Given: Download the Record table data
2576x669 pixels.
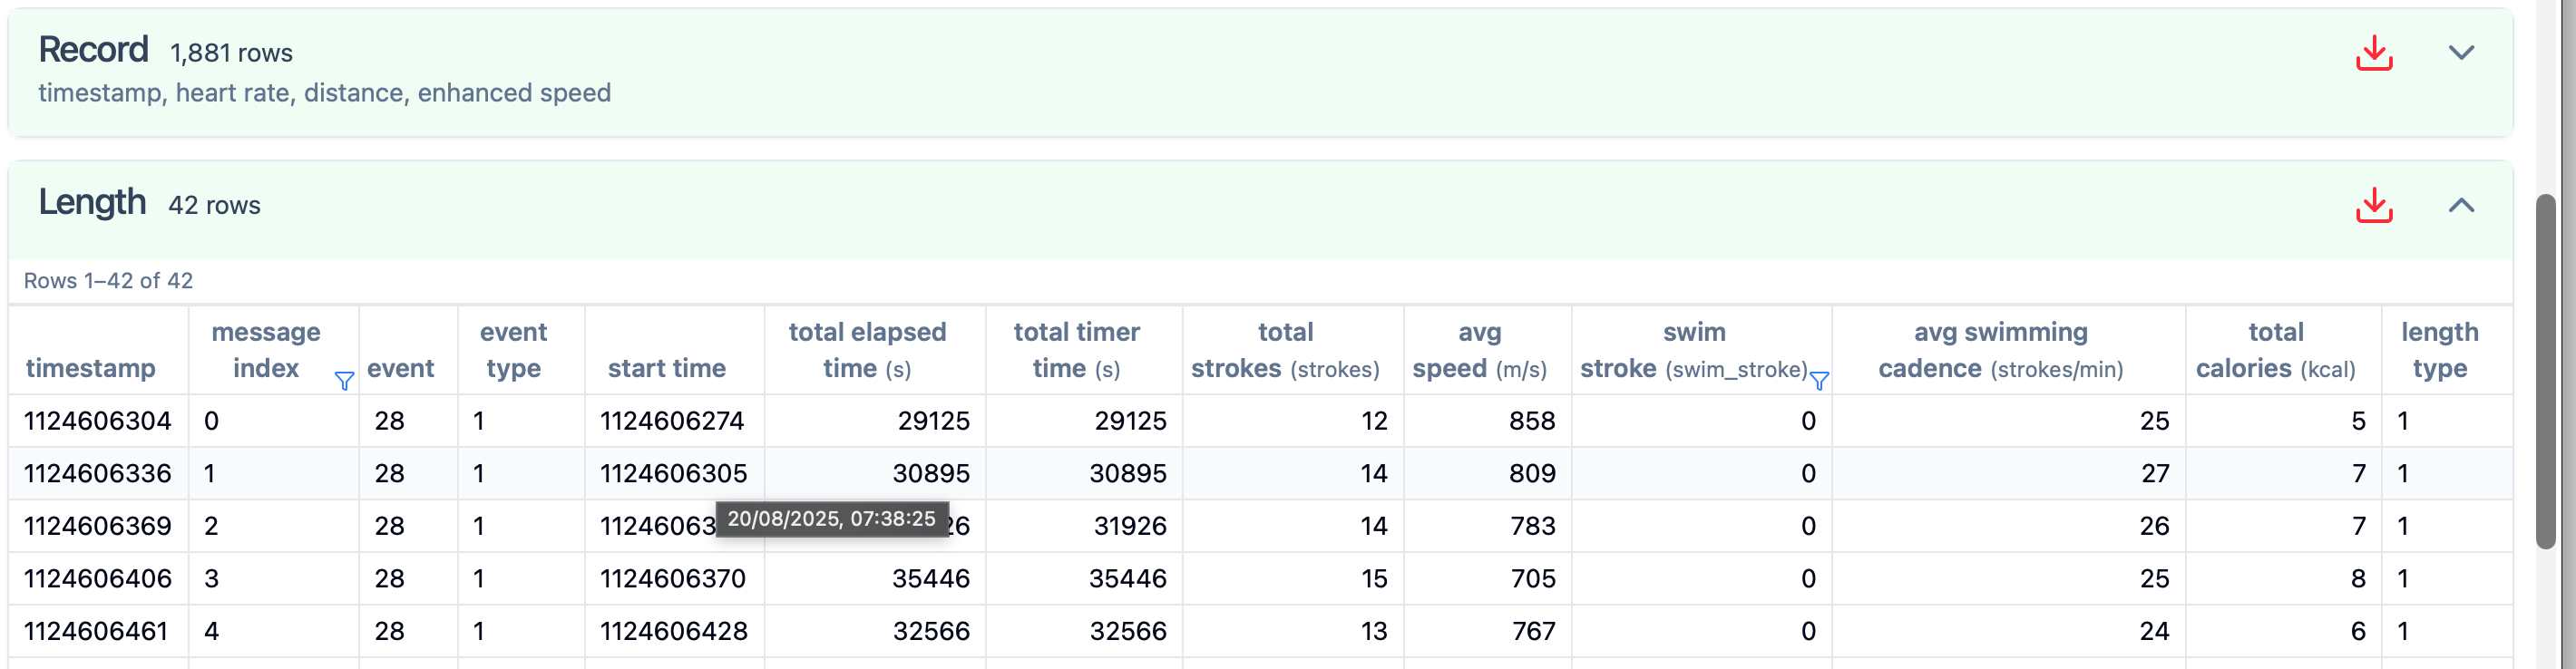Looking at the screenshot, I should 2373,53.
